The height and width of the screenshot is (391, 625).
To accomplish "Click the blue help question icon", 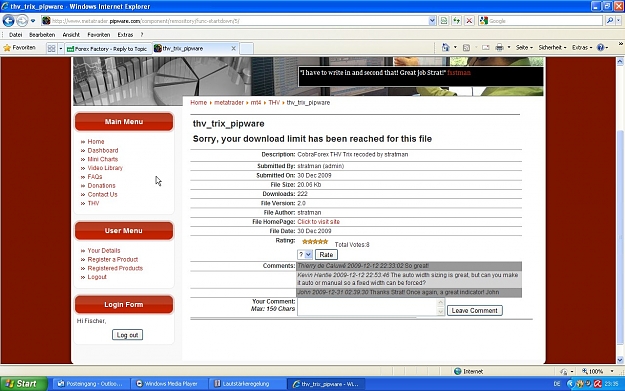I will 600,47.
